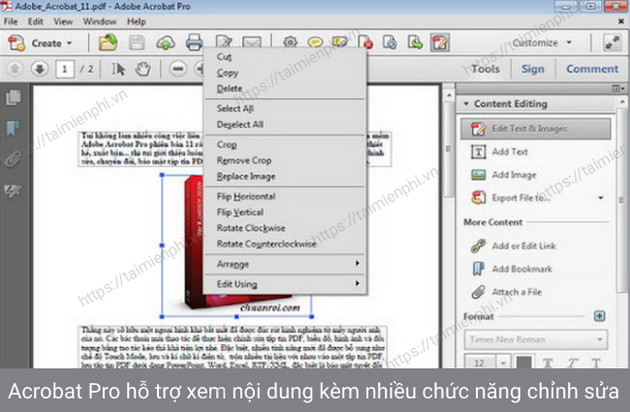Open the settings gear icon

[x=290, y=42]
